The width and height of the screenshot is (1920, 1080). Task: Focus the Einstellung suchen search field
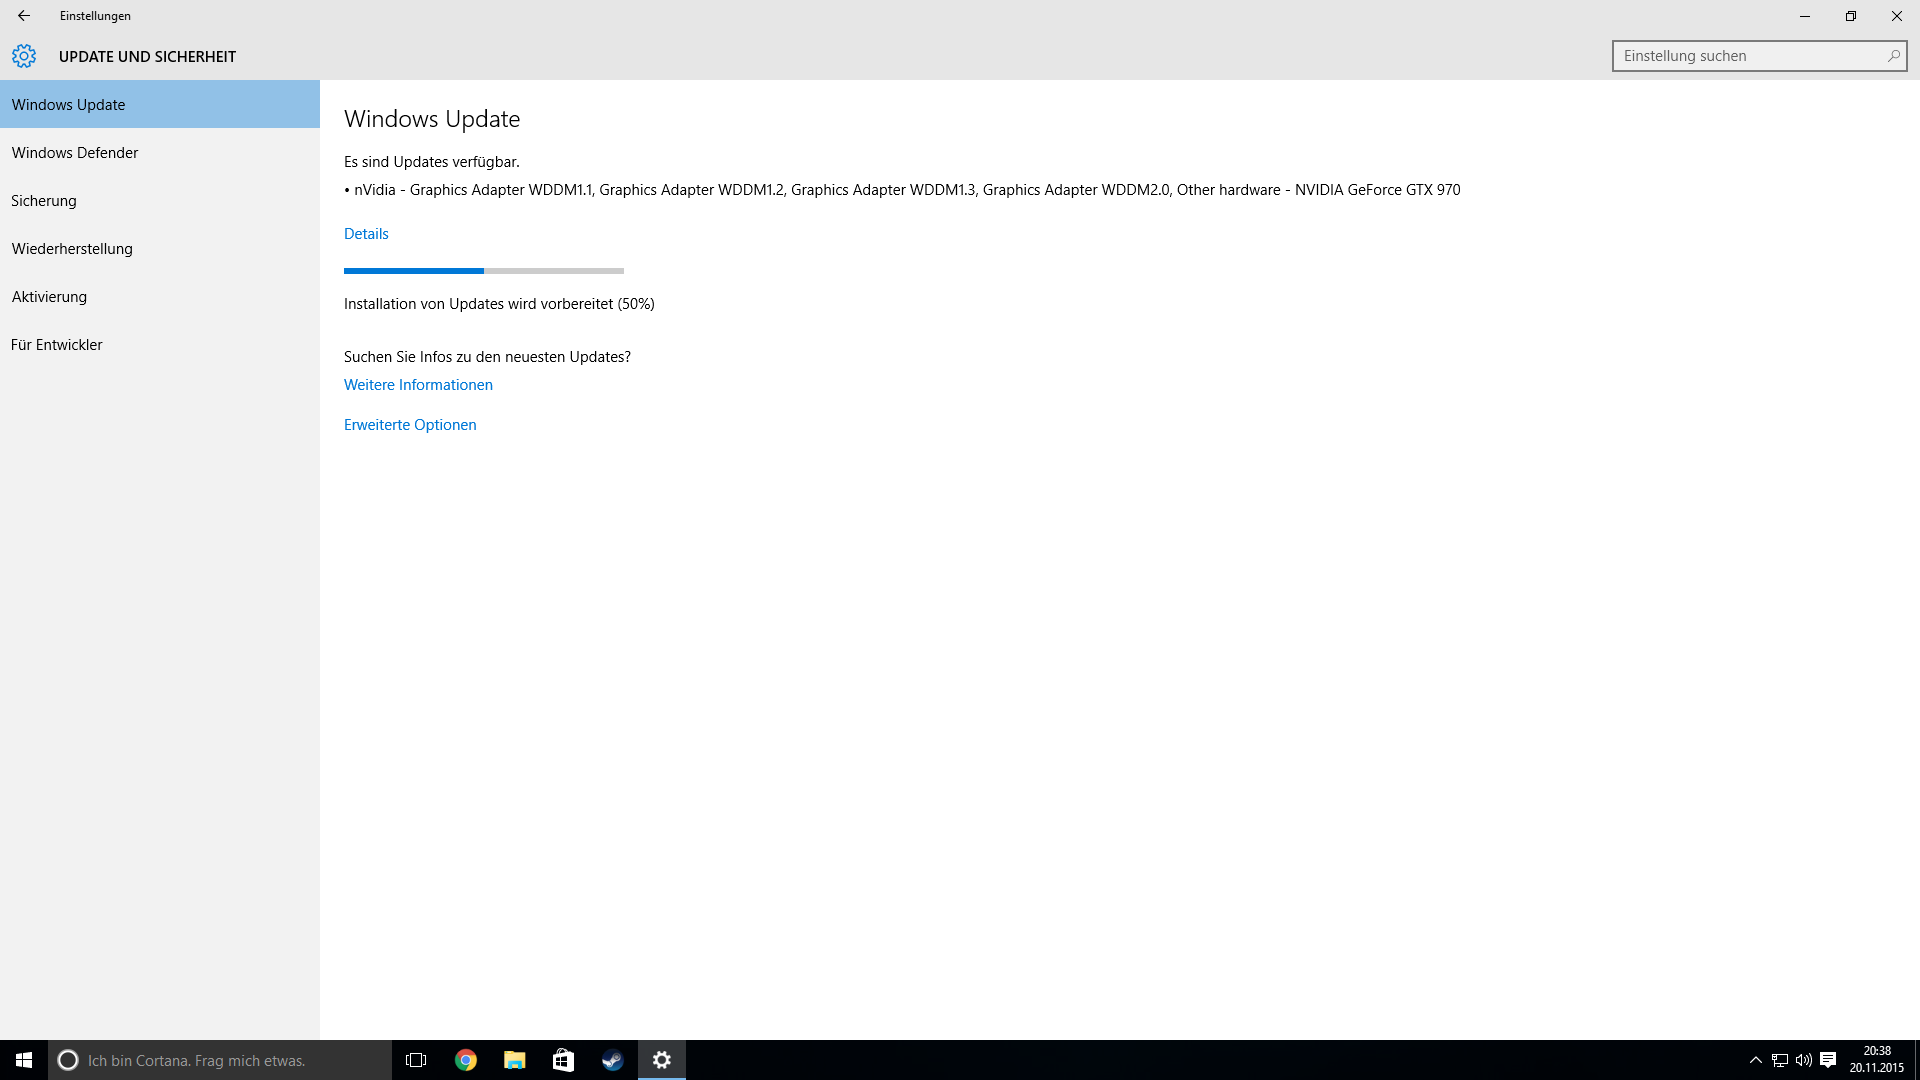point(1759,56)
